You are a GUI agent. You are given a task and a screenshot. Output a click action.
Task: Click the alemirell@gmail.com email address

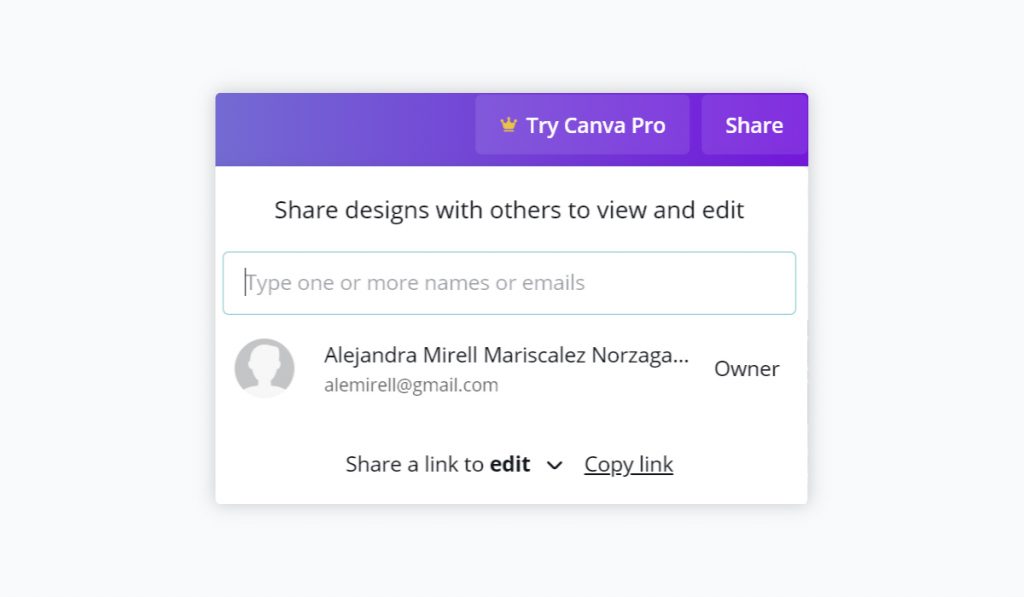point(411,385)
